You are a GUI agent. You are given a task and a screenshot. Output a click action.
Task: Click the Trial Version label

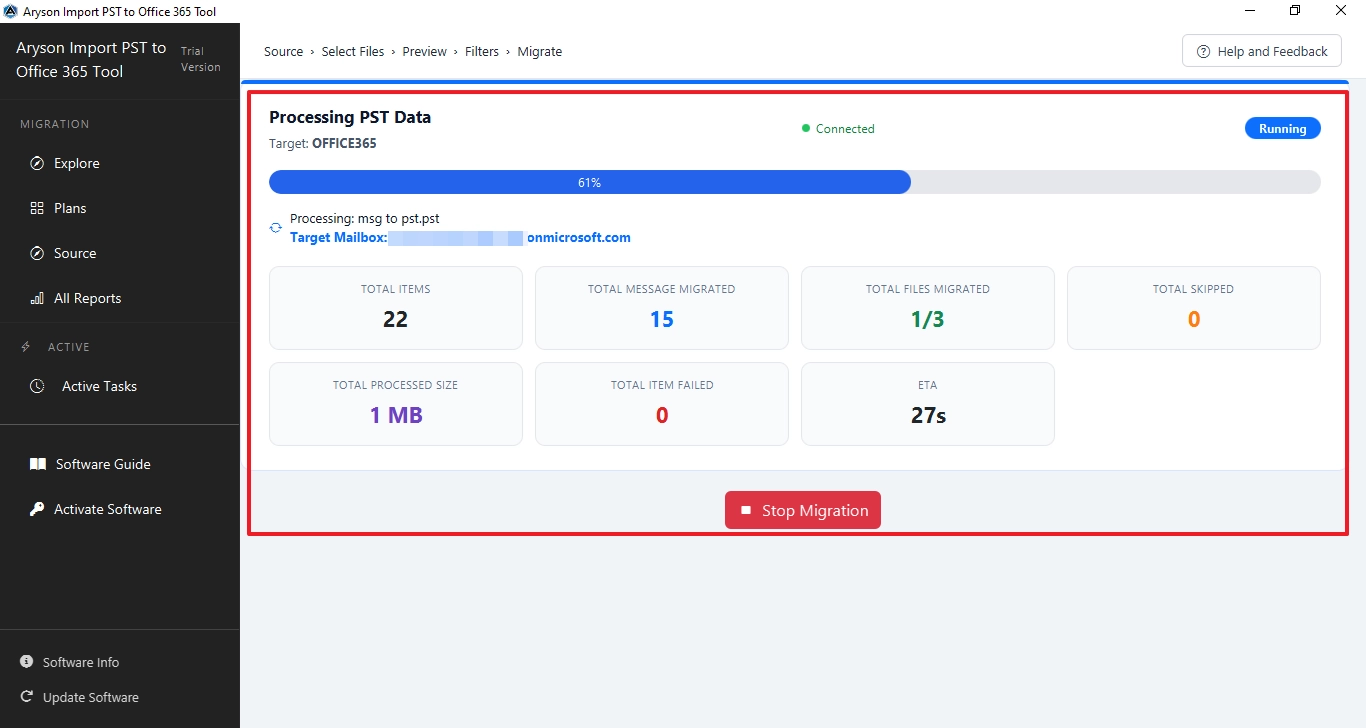(x=200, y=59)
